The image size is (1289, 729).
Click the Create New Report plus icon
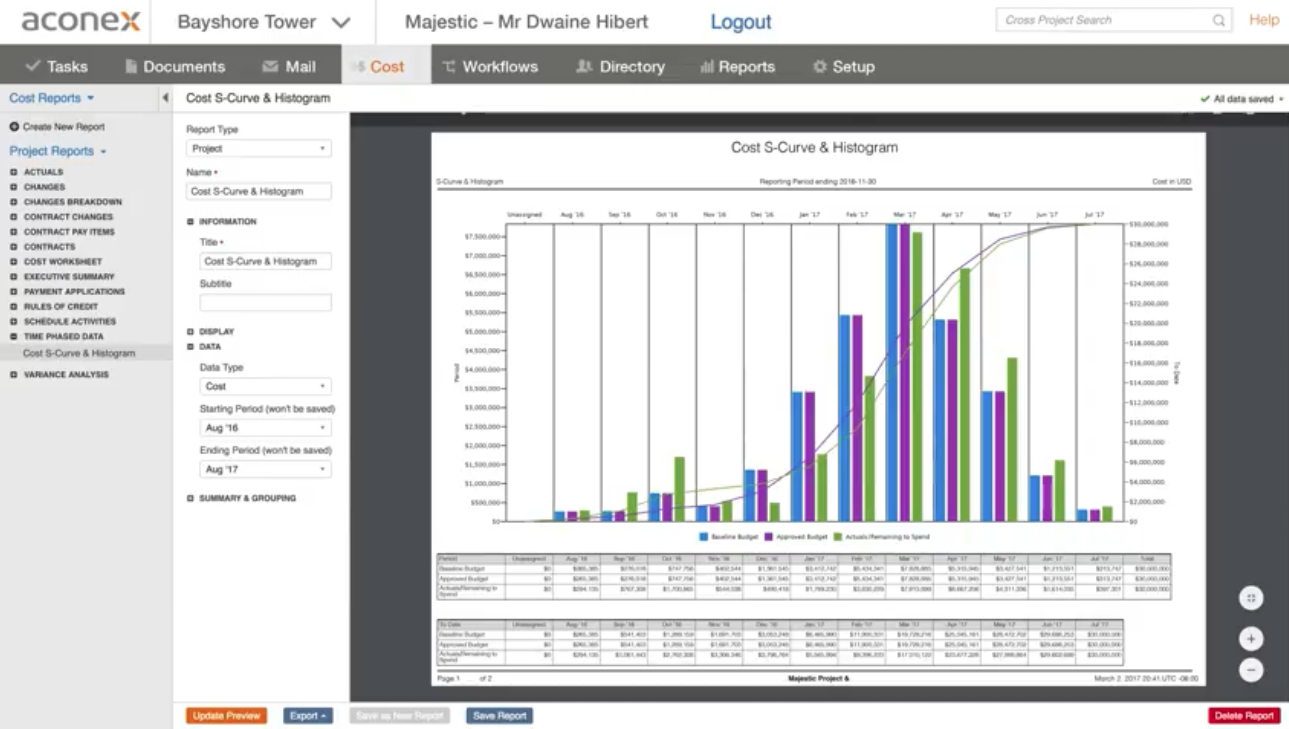point(15,127)
